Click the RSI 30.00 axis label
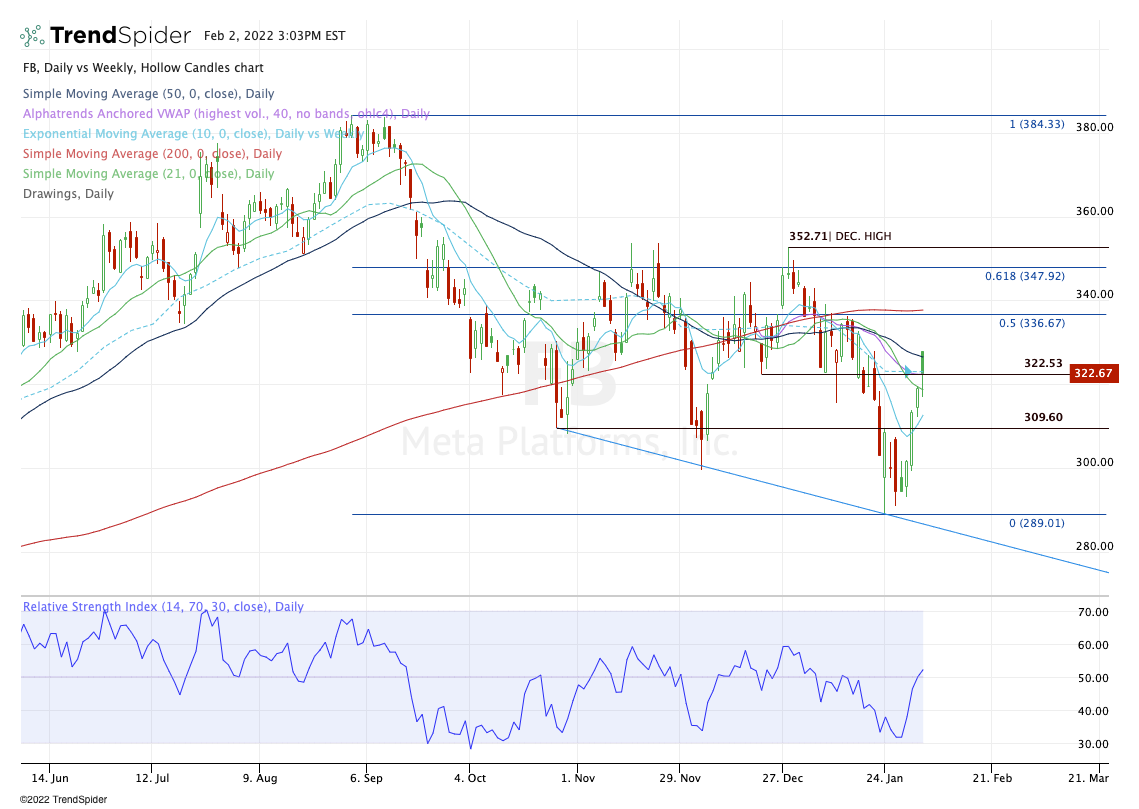 pyautogui.click(x=1093, y=744)
